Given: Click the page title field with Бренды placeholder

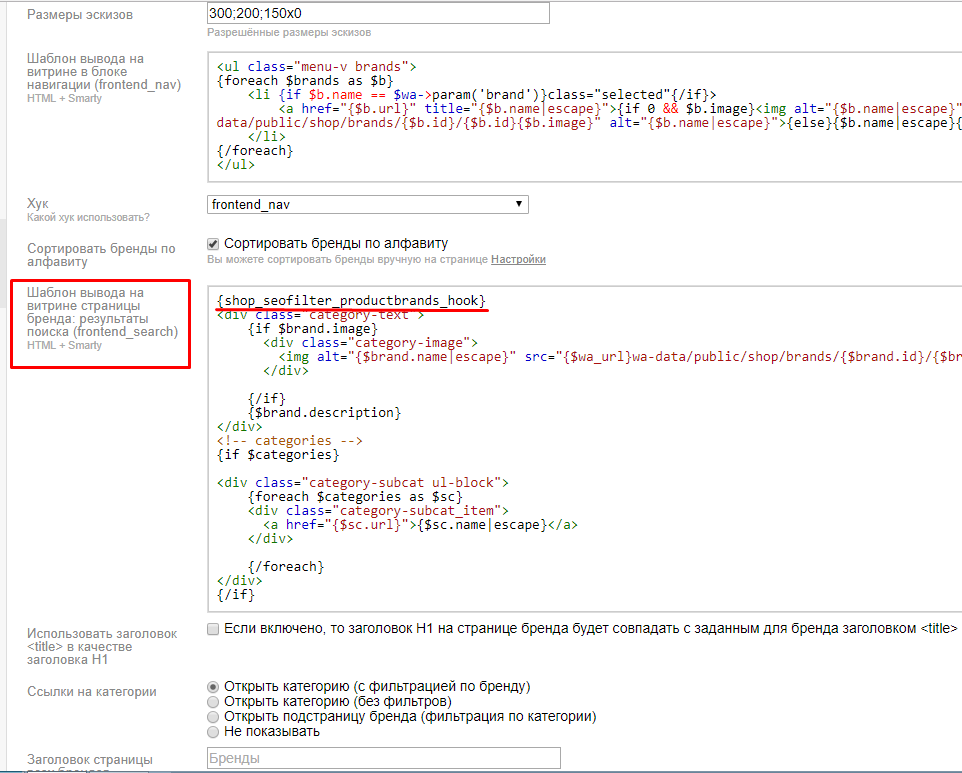Looking at the screenshot, I should pyautogui.click(x=383, y=759).
